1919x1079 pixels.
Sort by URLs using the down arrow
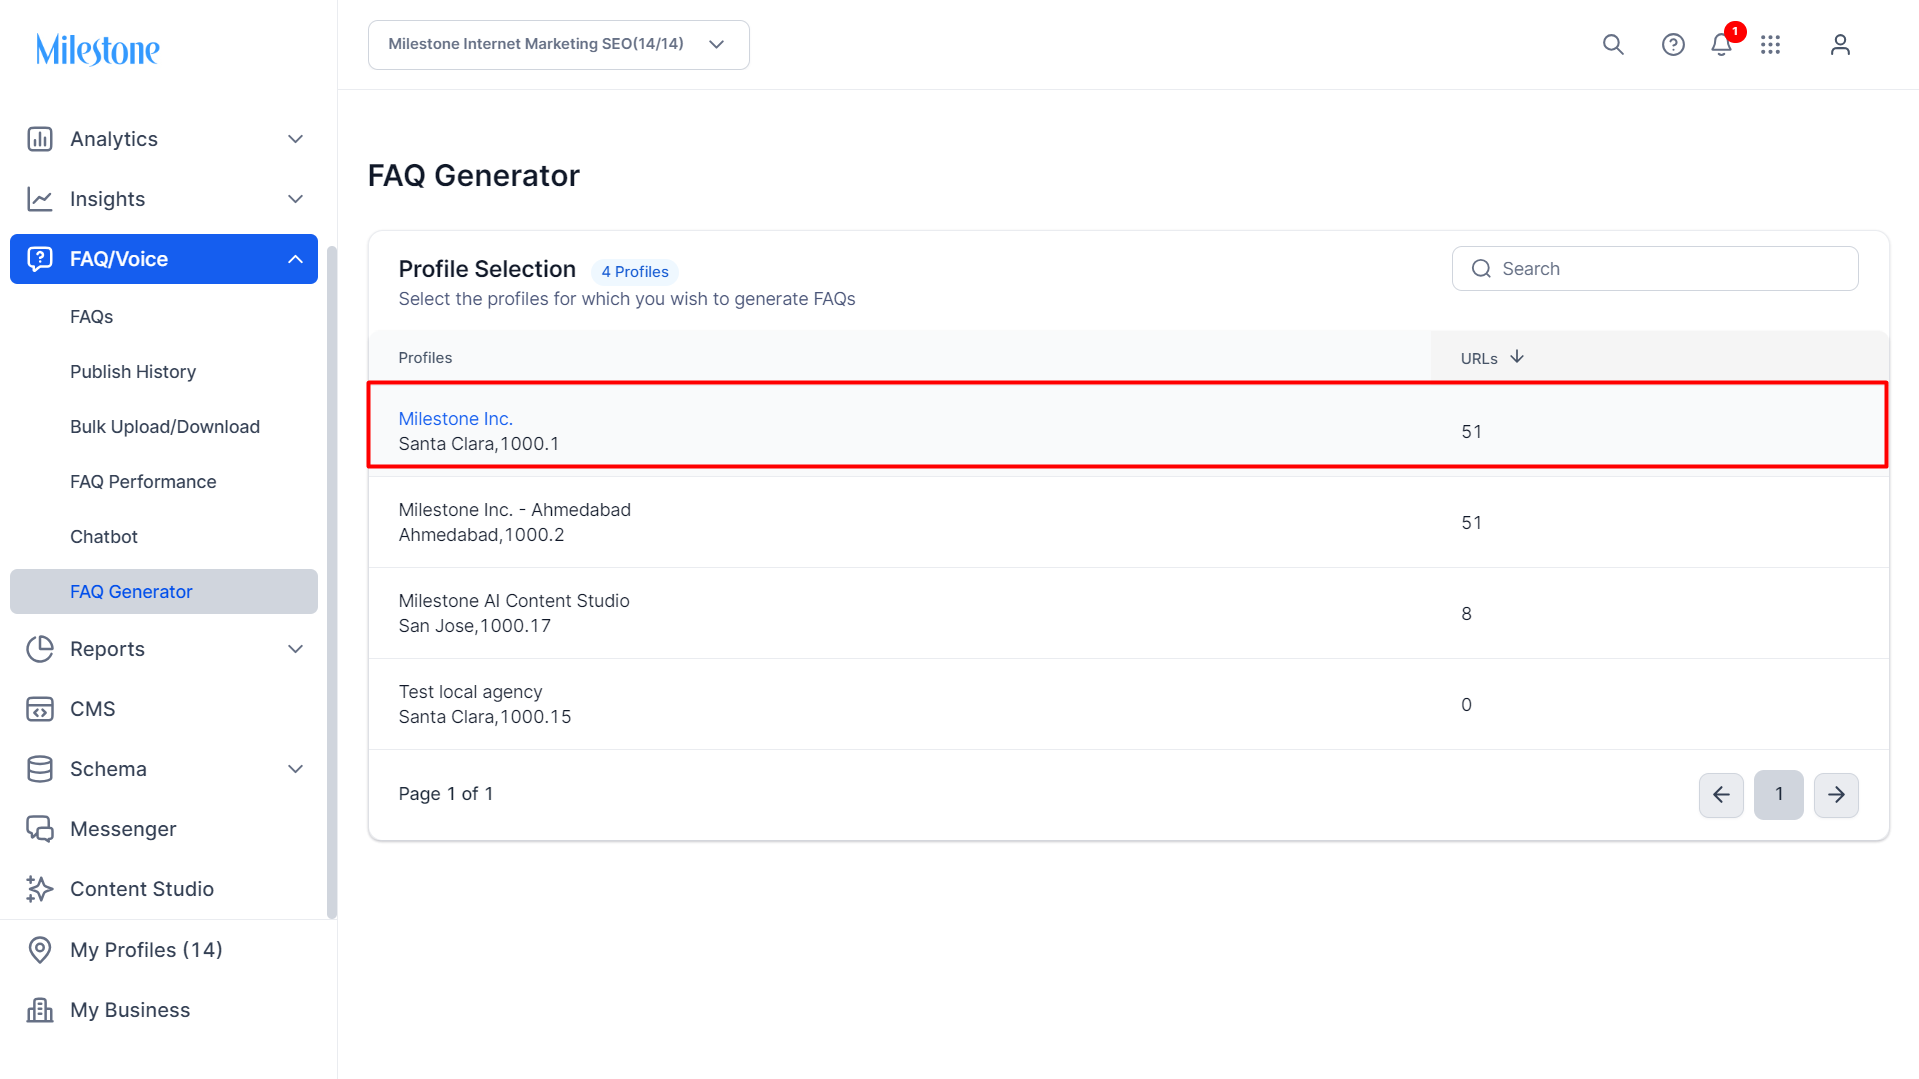(x=1517, y=357)
